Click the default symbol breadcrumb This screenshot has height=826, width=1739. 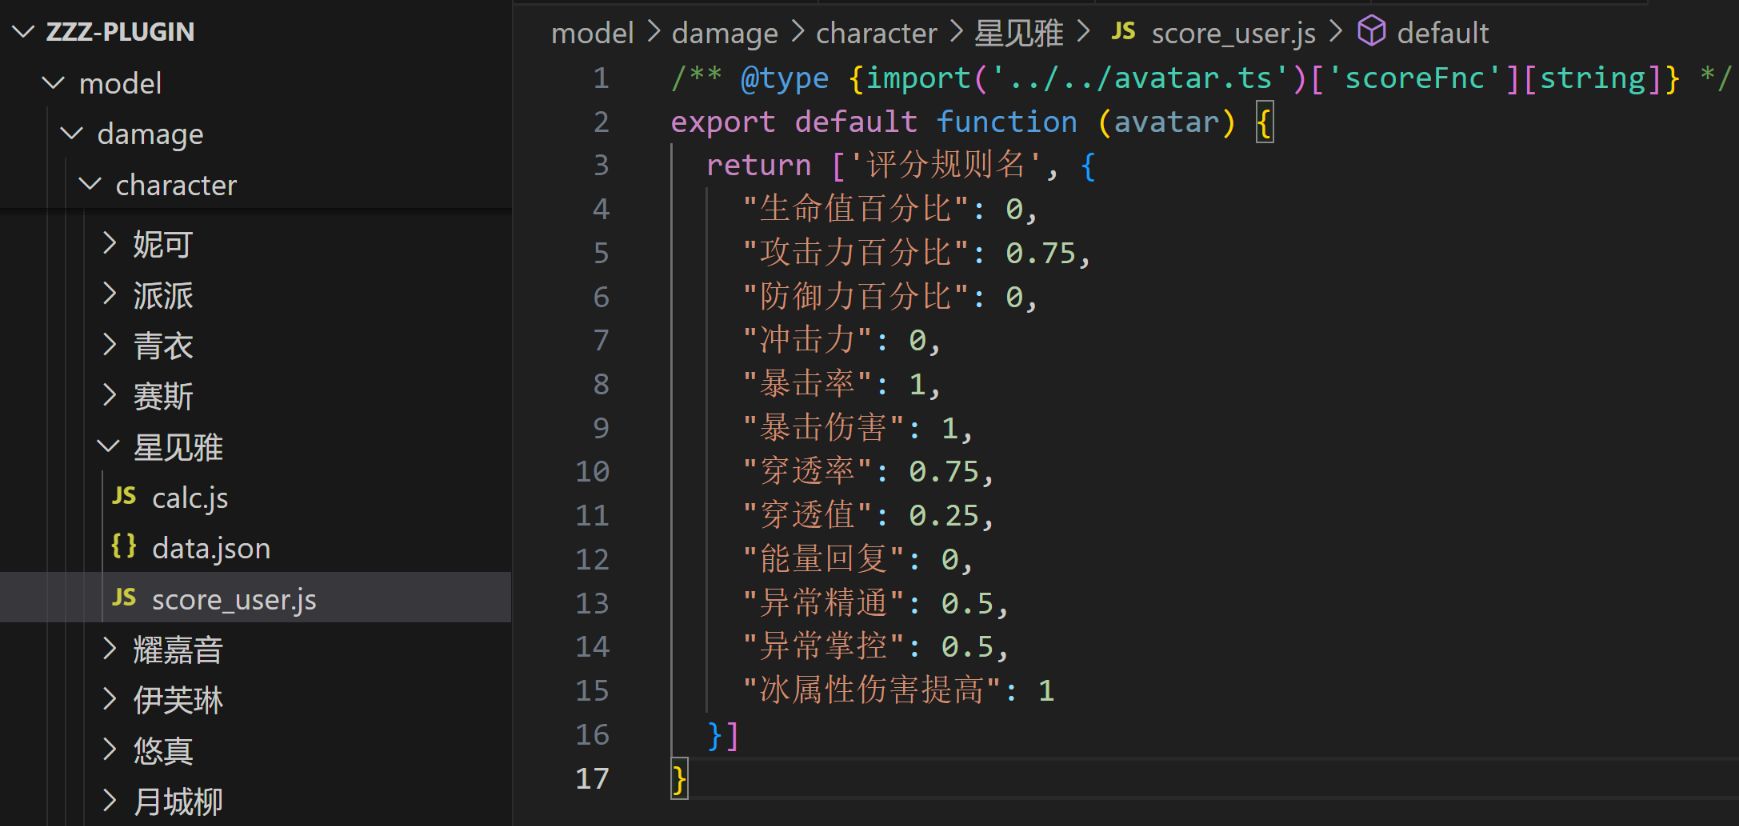1443,33
